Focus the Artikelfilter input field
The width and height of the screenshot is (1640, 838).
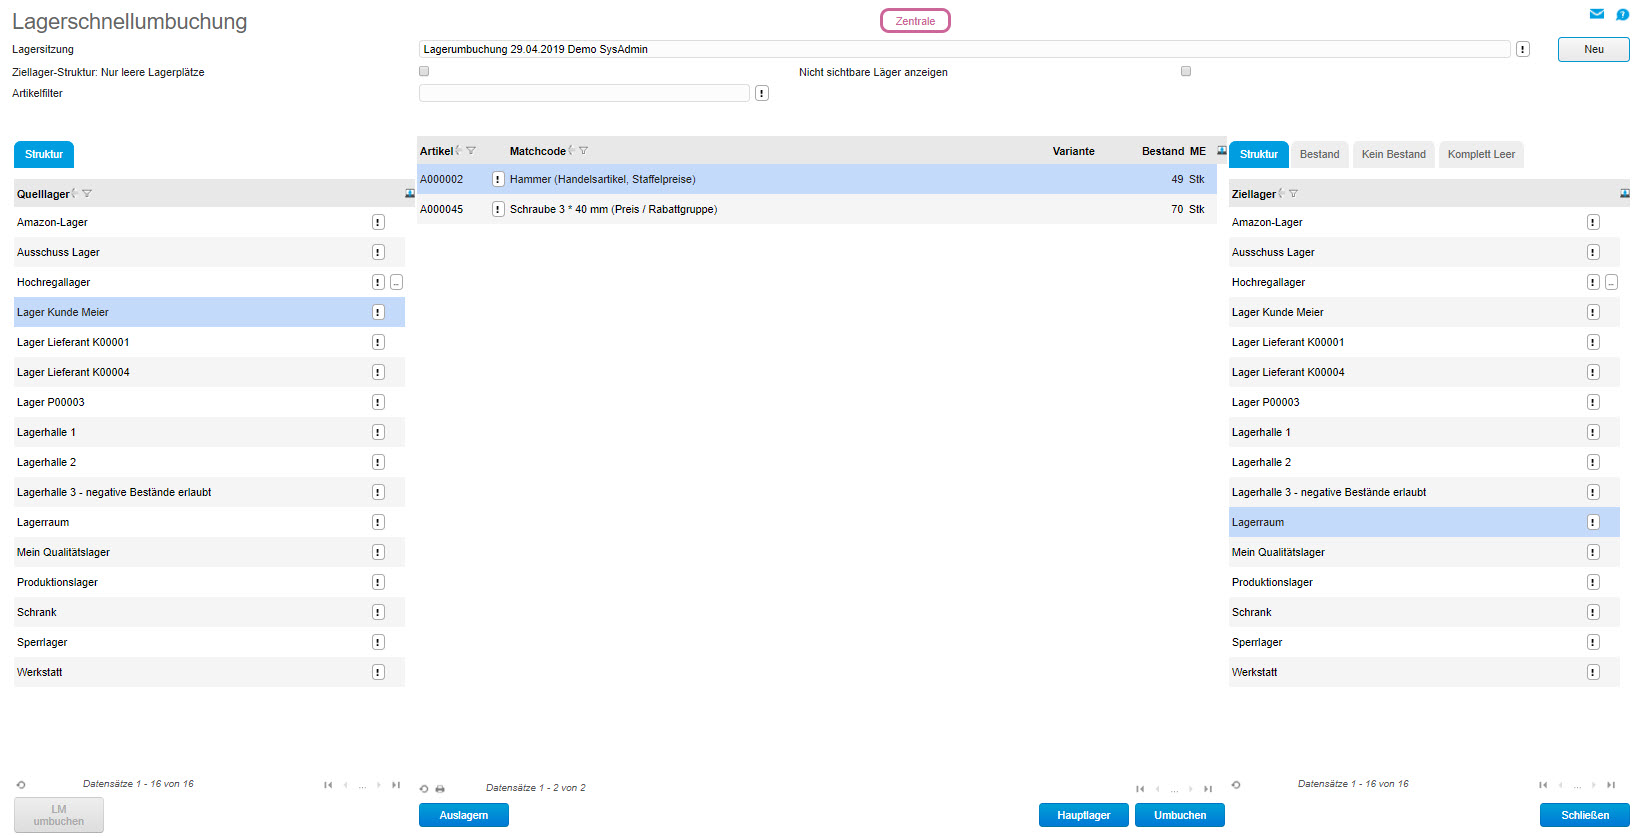584,93
